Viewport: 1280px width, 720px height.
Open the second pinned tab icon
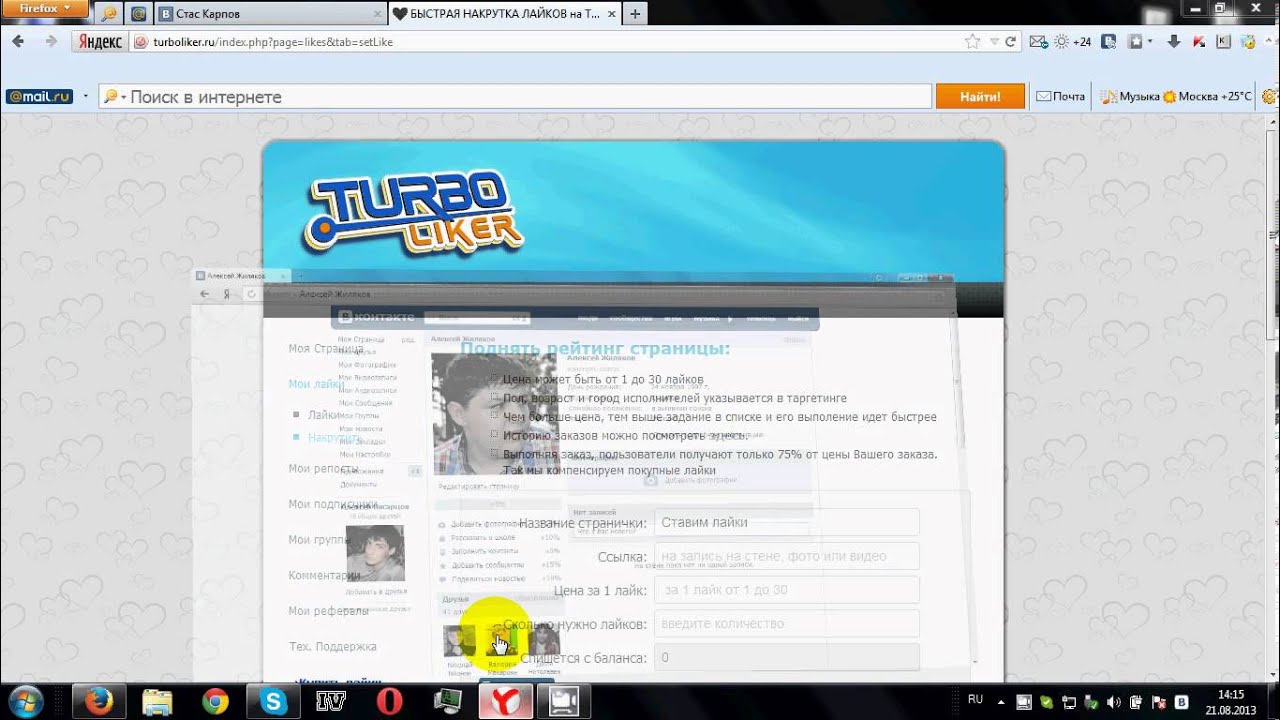pyautogui.click(x=138, y=14)
